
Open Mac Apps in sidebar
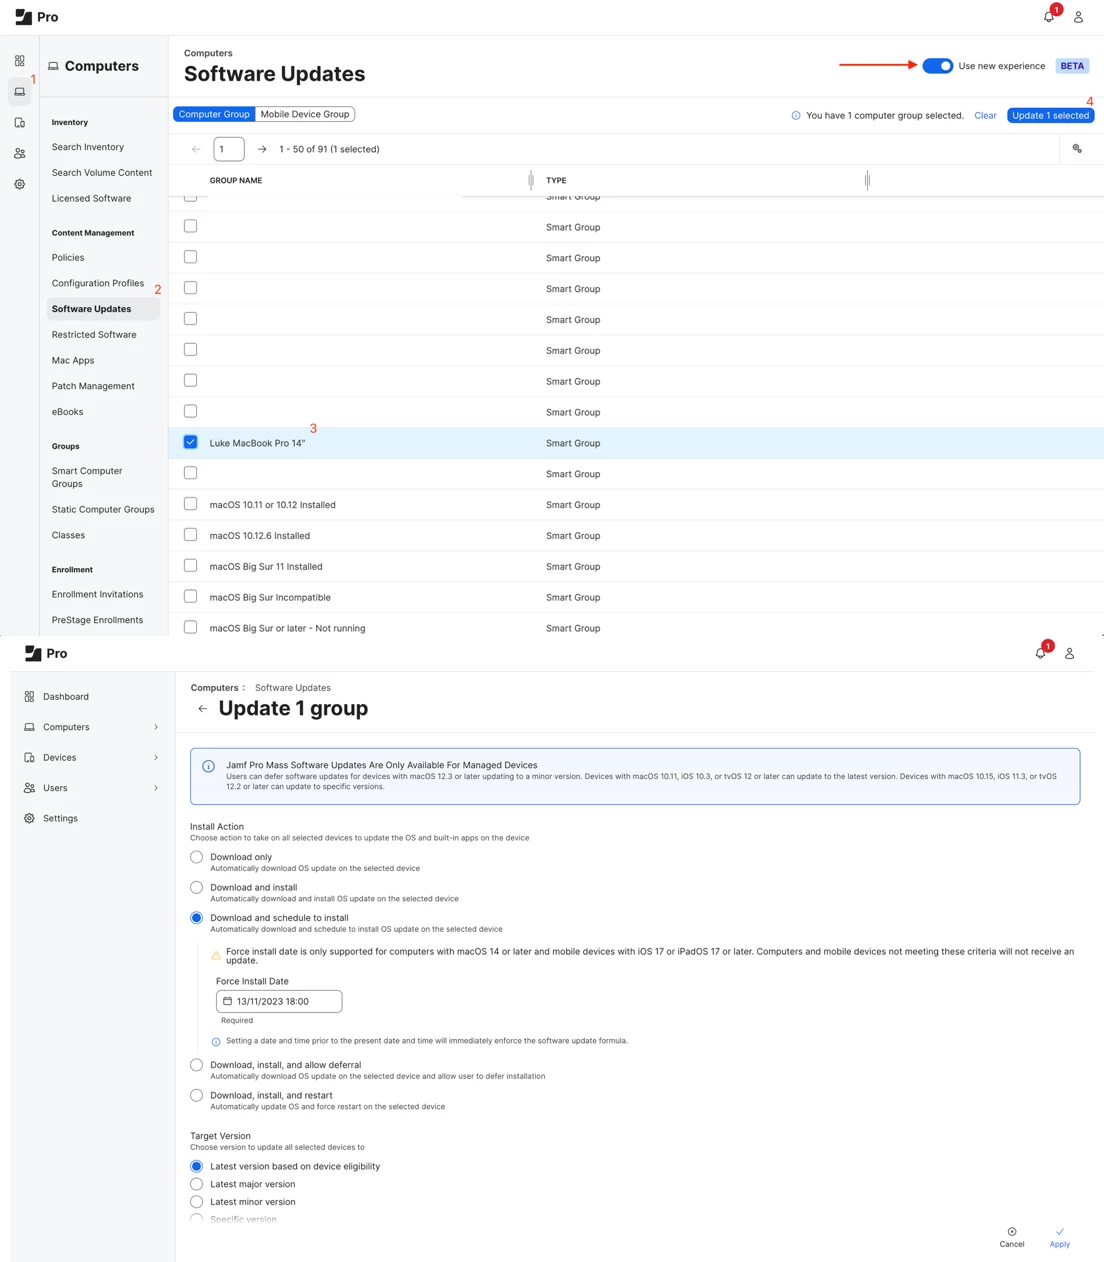coord(73,361)
